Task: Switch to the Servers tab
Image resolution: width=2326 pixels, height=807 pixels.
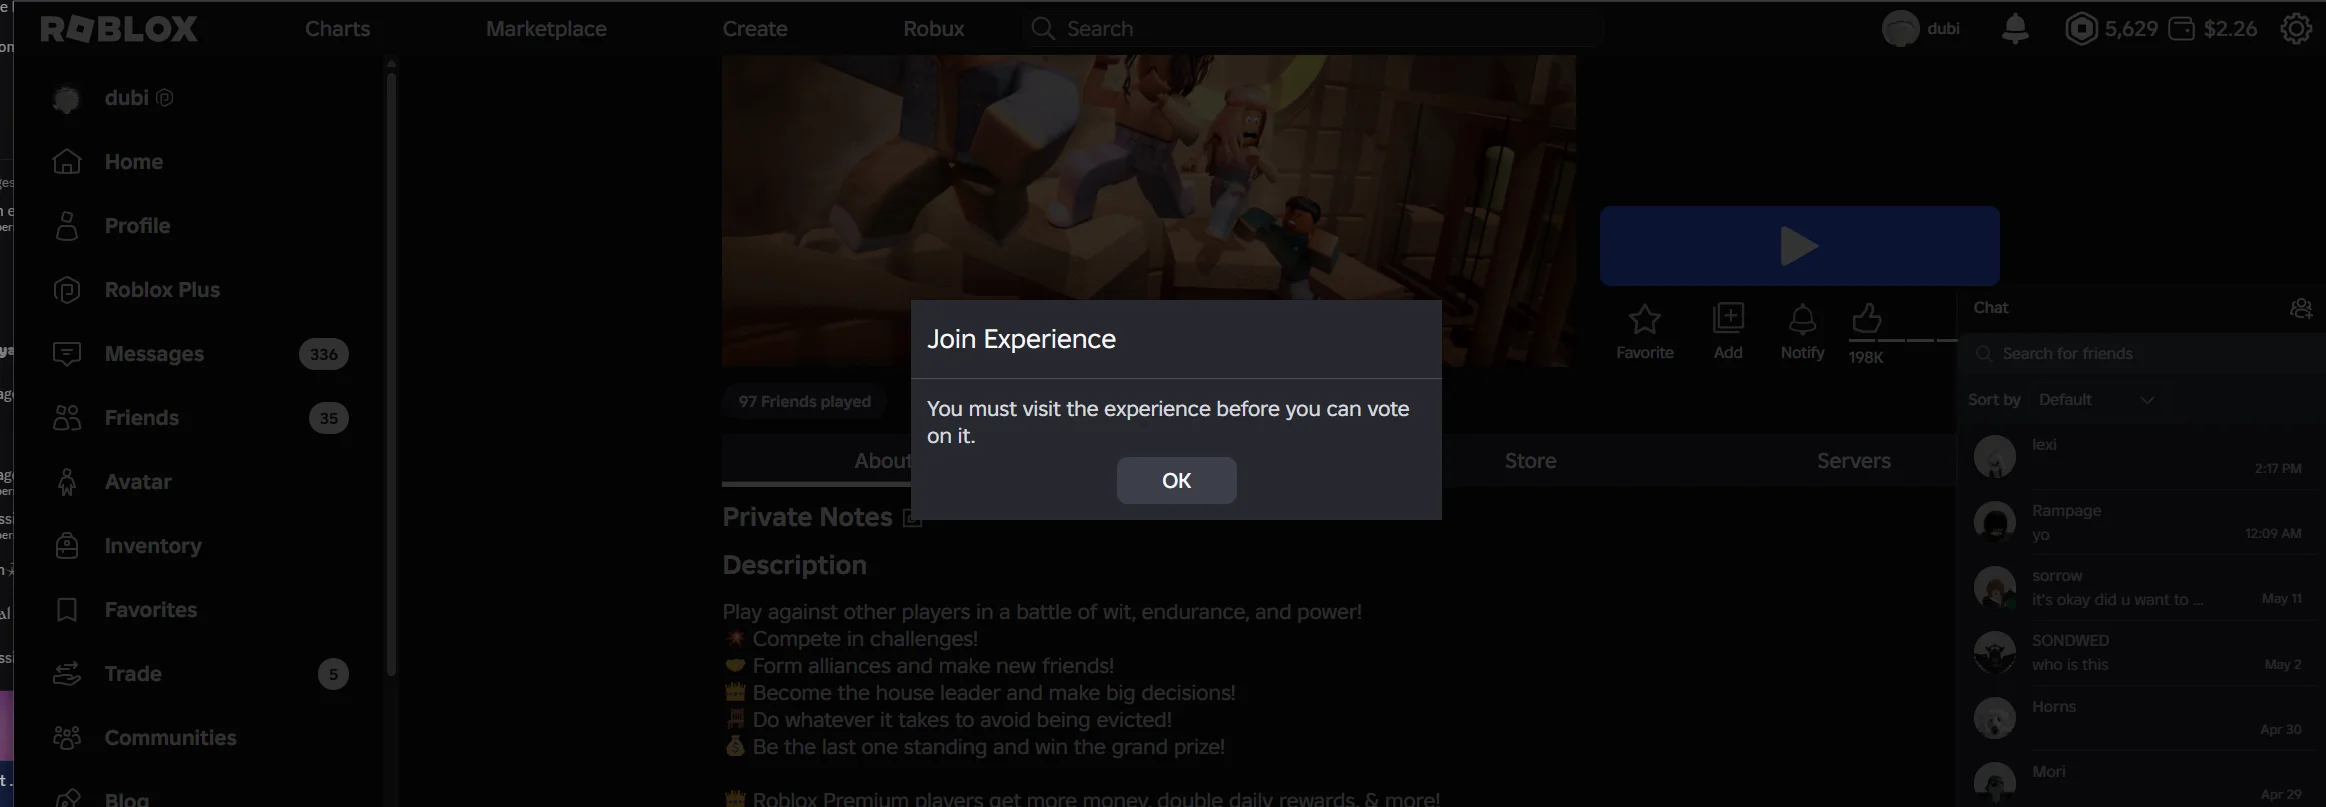Action: click(1853, 461)
